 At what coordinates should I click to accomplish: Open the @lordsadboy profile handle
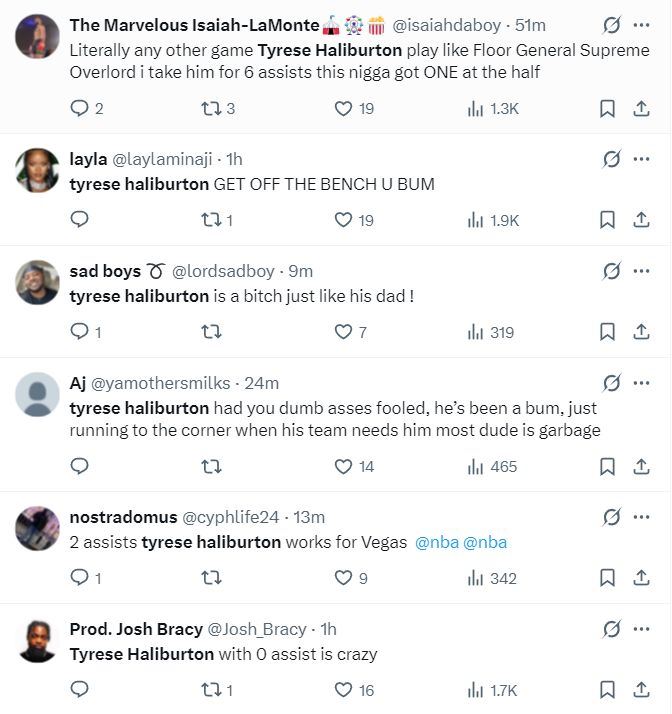(228, 271)
